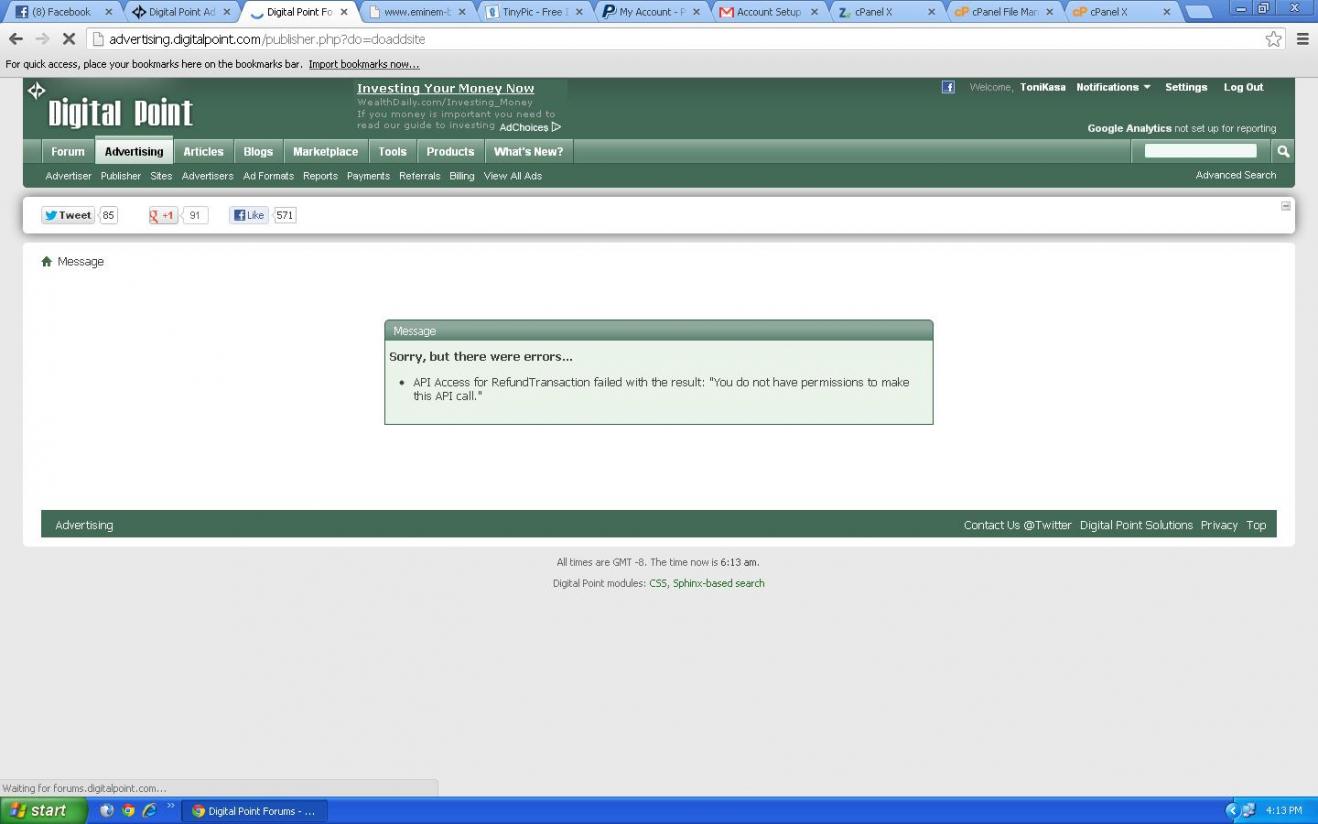1318x824 pixels.
Task: Close the Account Setup Gmail tab
Action: [x=814, y=12]
